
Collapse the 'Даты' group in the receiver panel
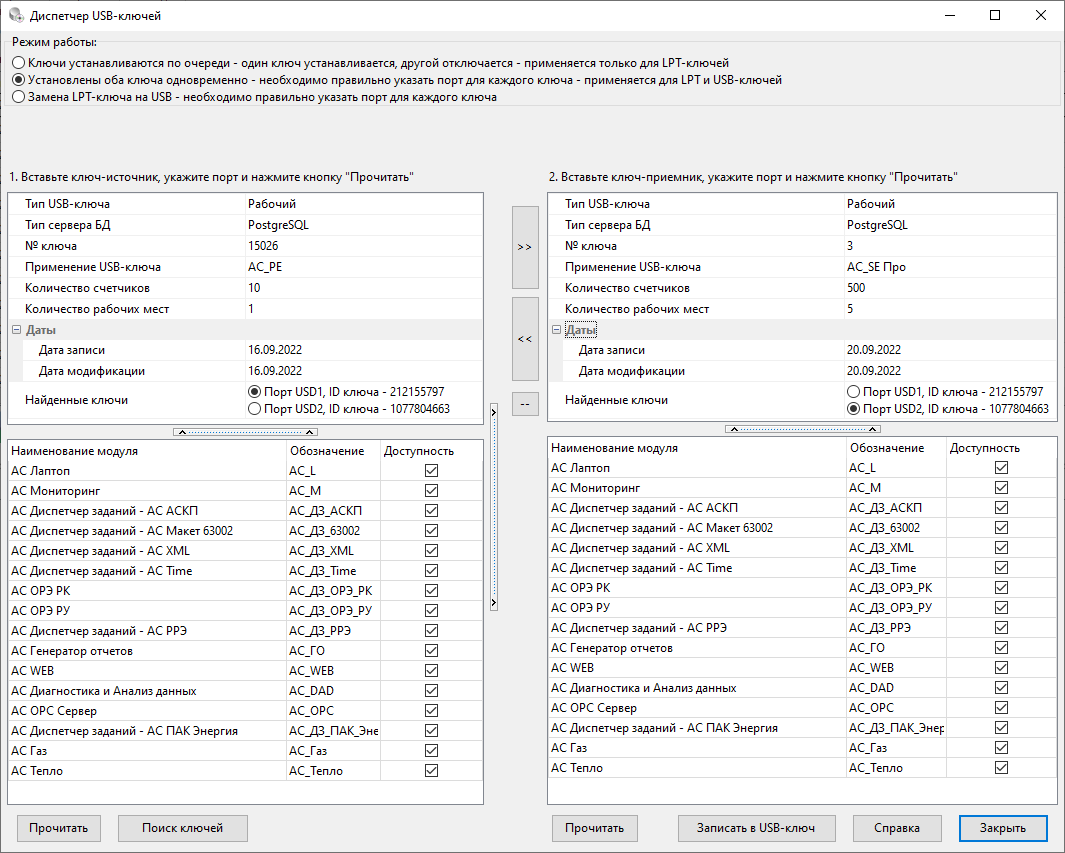[x=557, y=330]
